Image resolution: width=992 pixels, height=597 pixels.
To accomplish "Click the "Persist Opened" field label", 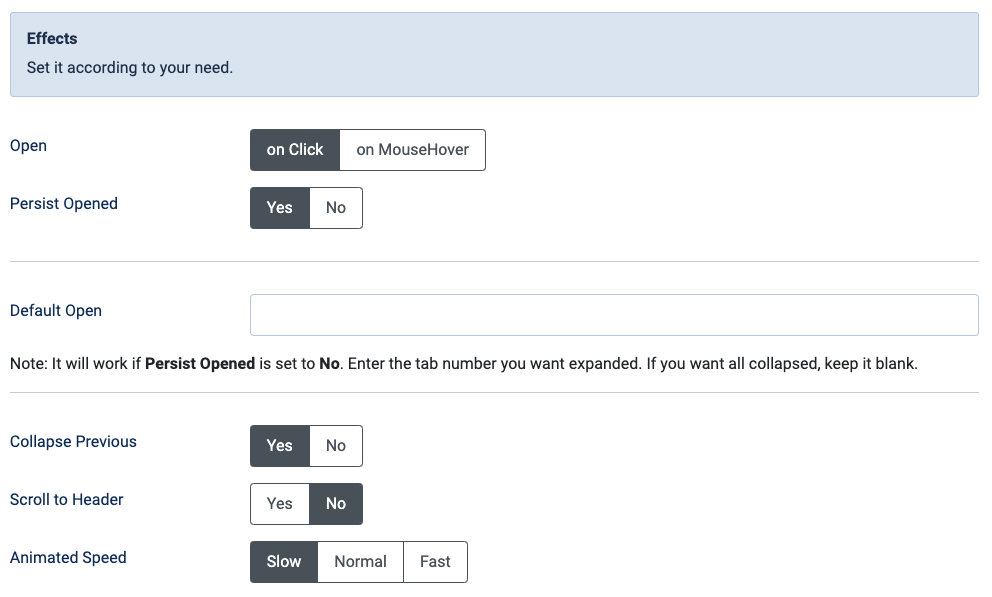I will click(64, 204).
